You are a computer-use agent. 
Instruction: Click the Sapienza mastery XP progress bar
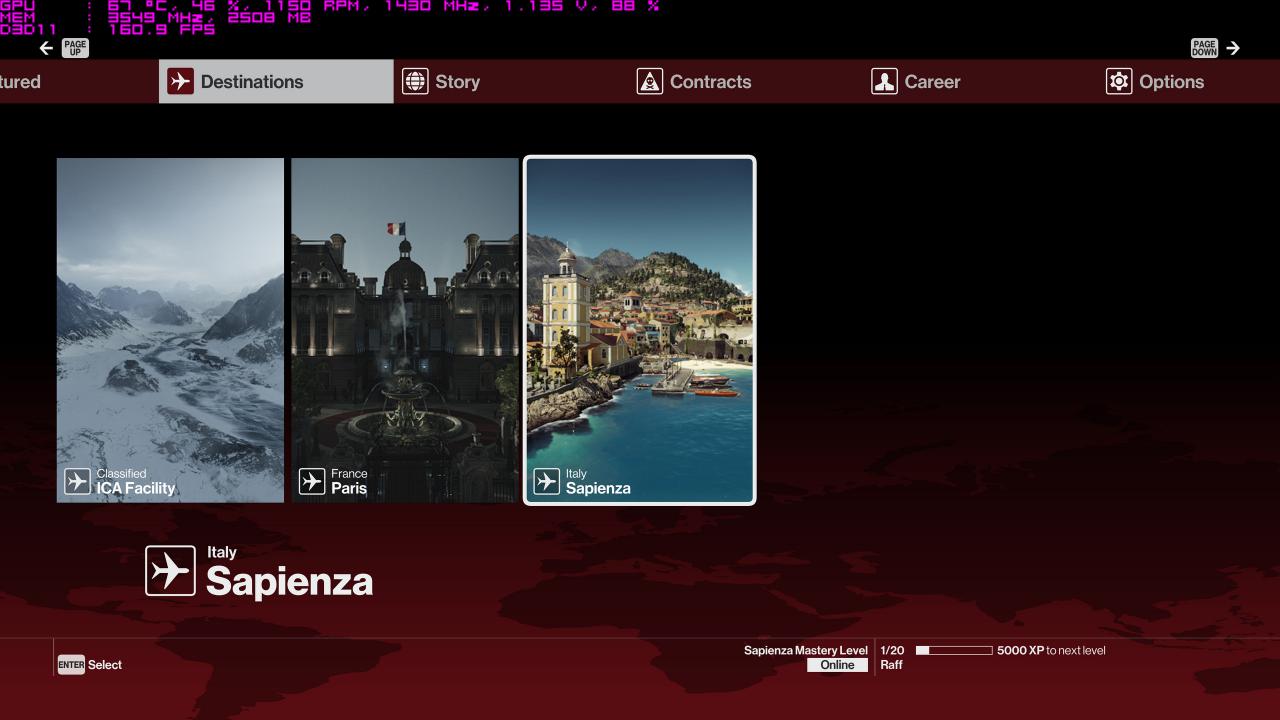point(954,650)
